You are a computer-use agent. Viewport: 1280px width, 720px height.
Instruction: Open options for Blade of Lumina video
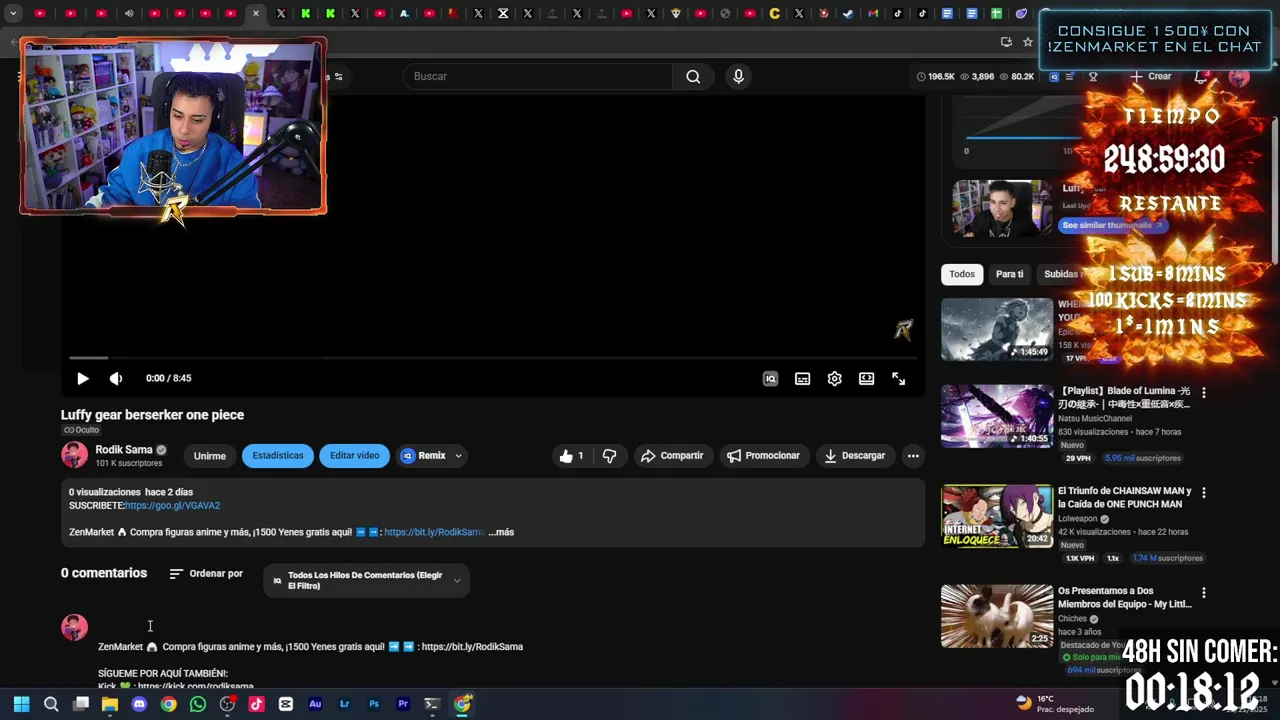1204,393
